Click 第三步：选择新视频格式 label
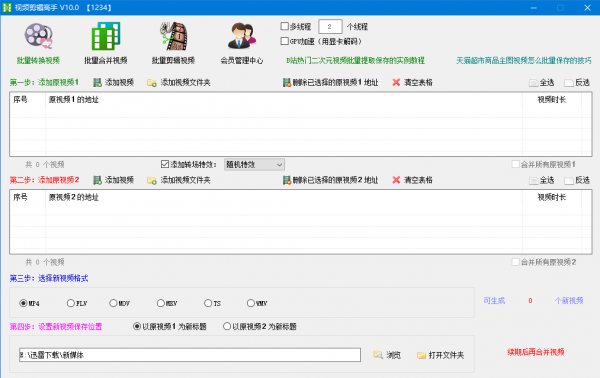This screenshot has width=600, height=378. coord(49,278)
